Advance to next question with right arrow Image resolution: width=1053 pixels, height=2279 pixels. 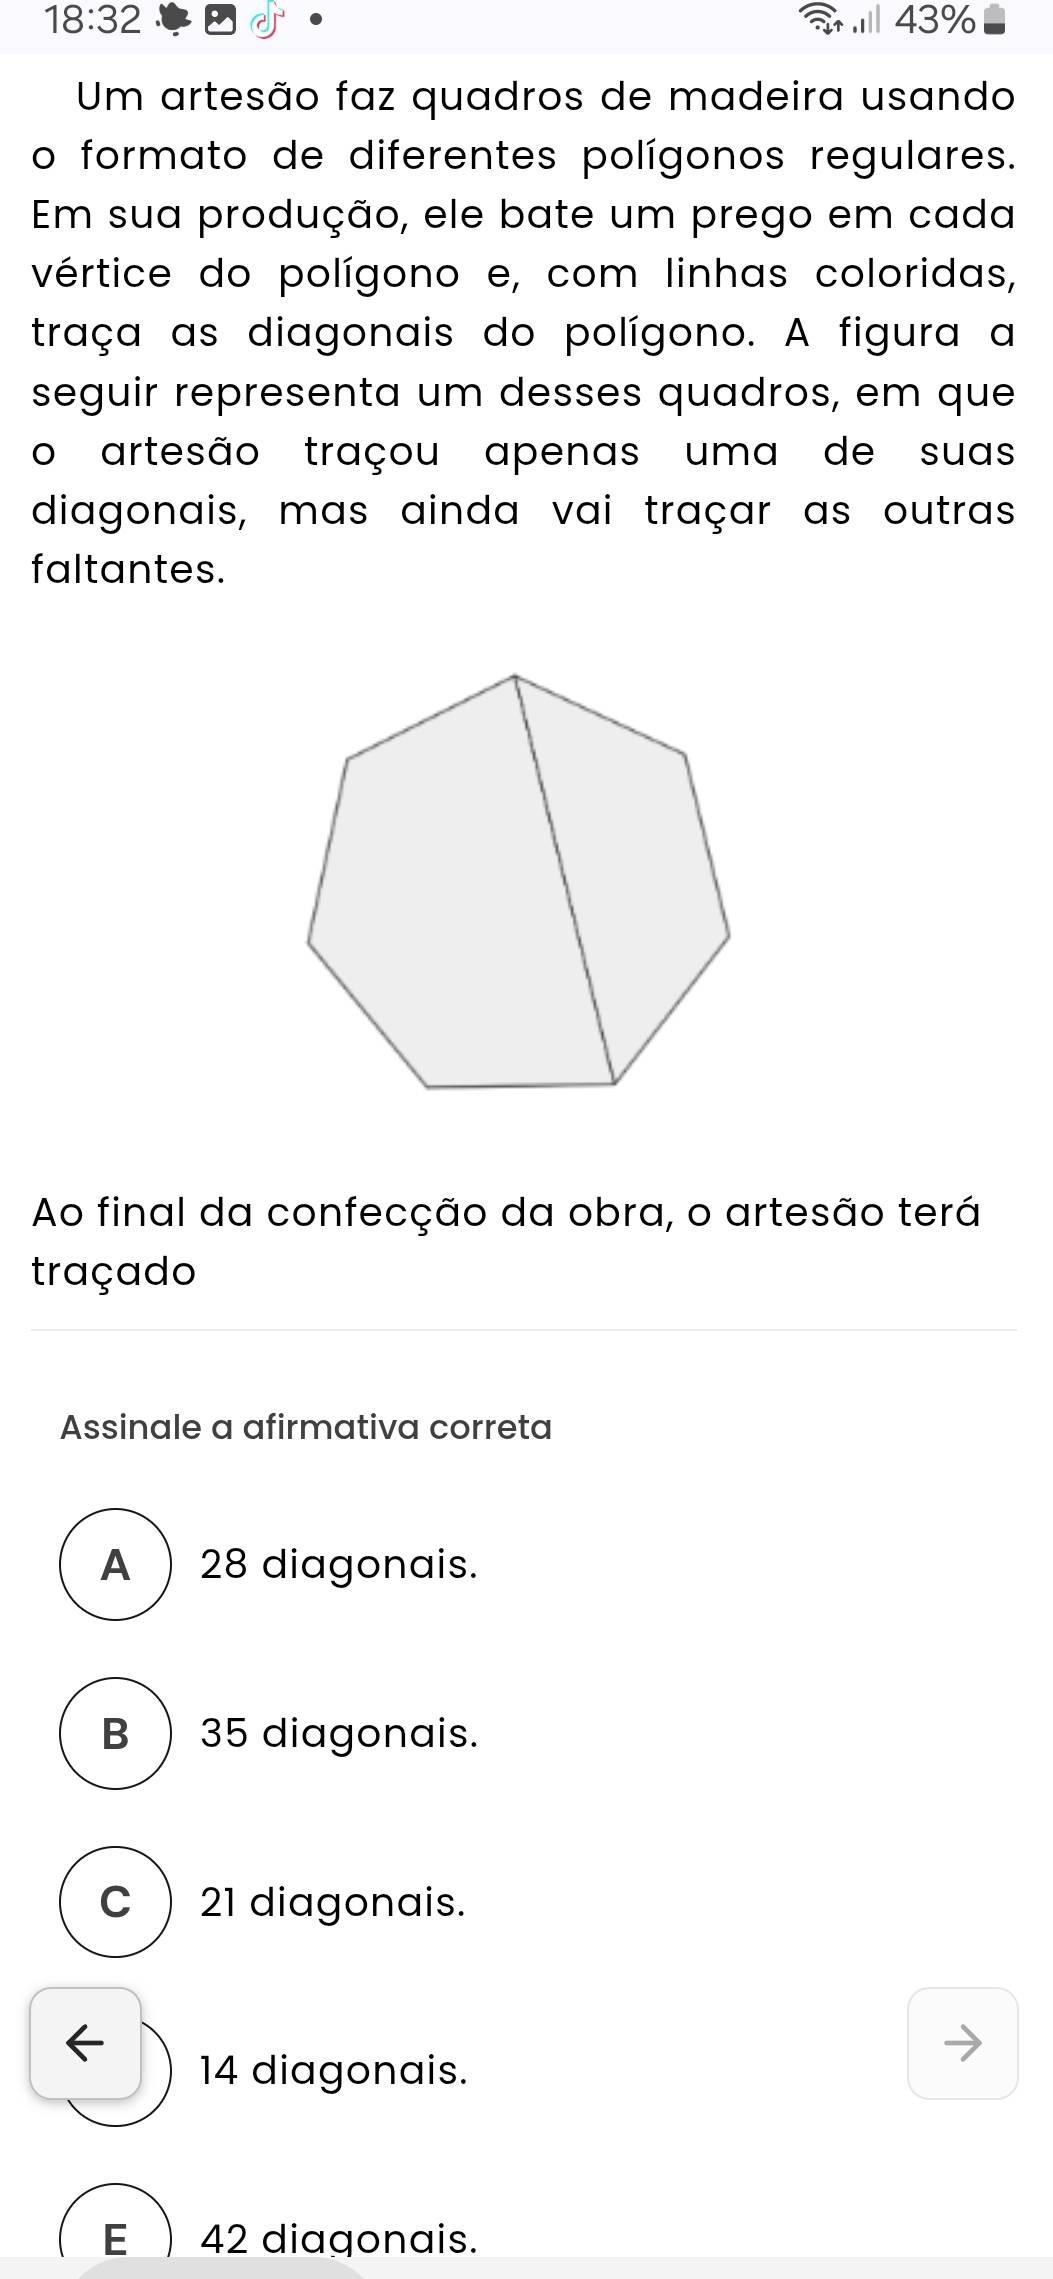click(x=963, y=2043)
